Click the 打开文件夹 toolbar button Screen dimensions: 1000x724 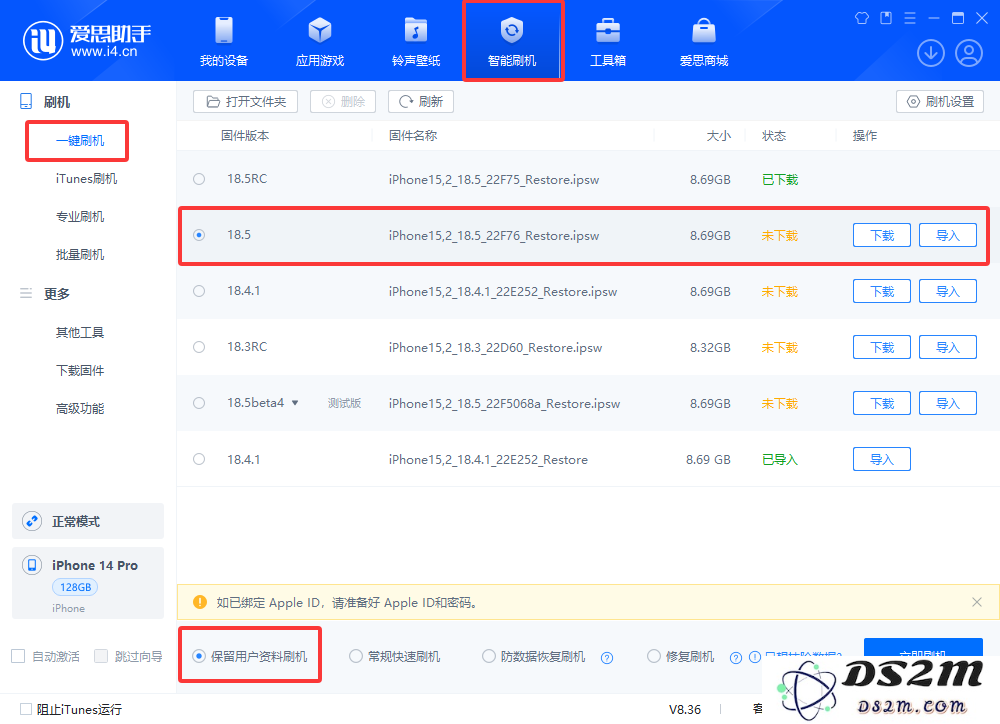click(x=246, y=101)
